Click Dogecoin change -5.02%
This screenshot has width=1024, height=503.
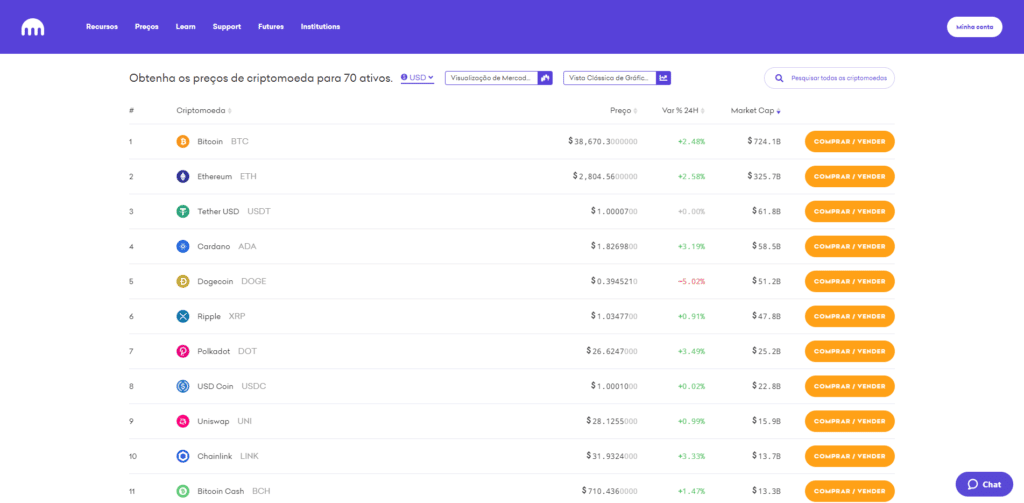click(691, 282)
